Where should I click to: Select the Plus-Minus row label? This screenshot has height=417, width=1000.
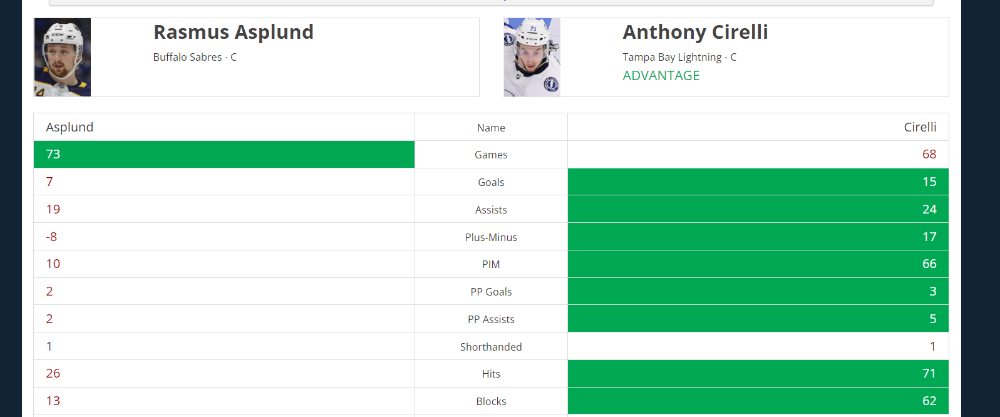click(x=491, y=237)
